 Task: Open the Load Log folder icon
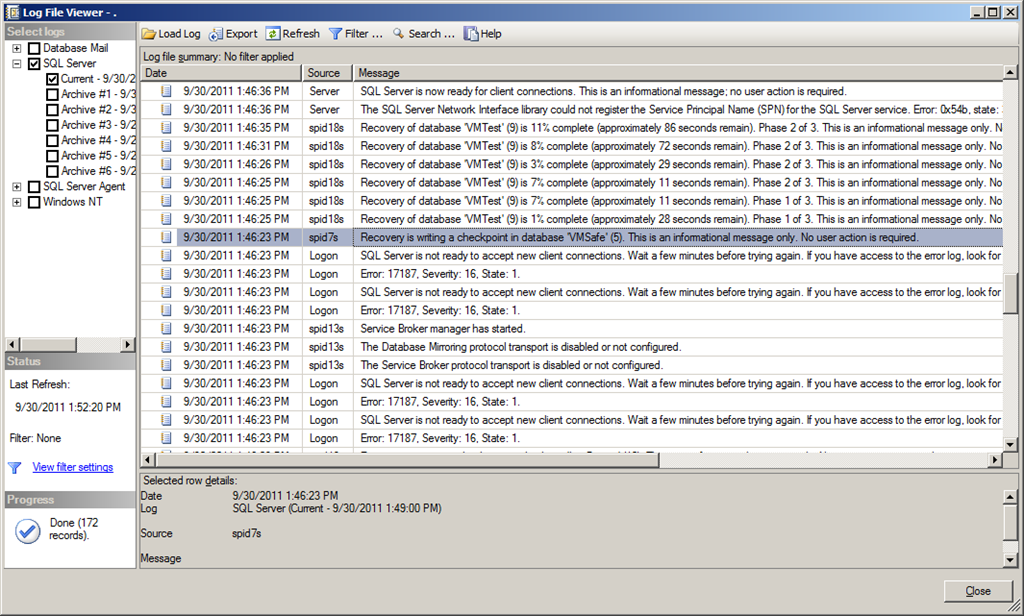click(x=149, y=34)
